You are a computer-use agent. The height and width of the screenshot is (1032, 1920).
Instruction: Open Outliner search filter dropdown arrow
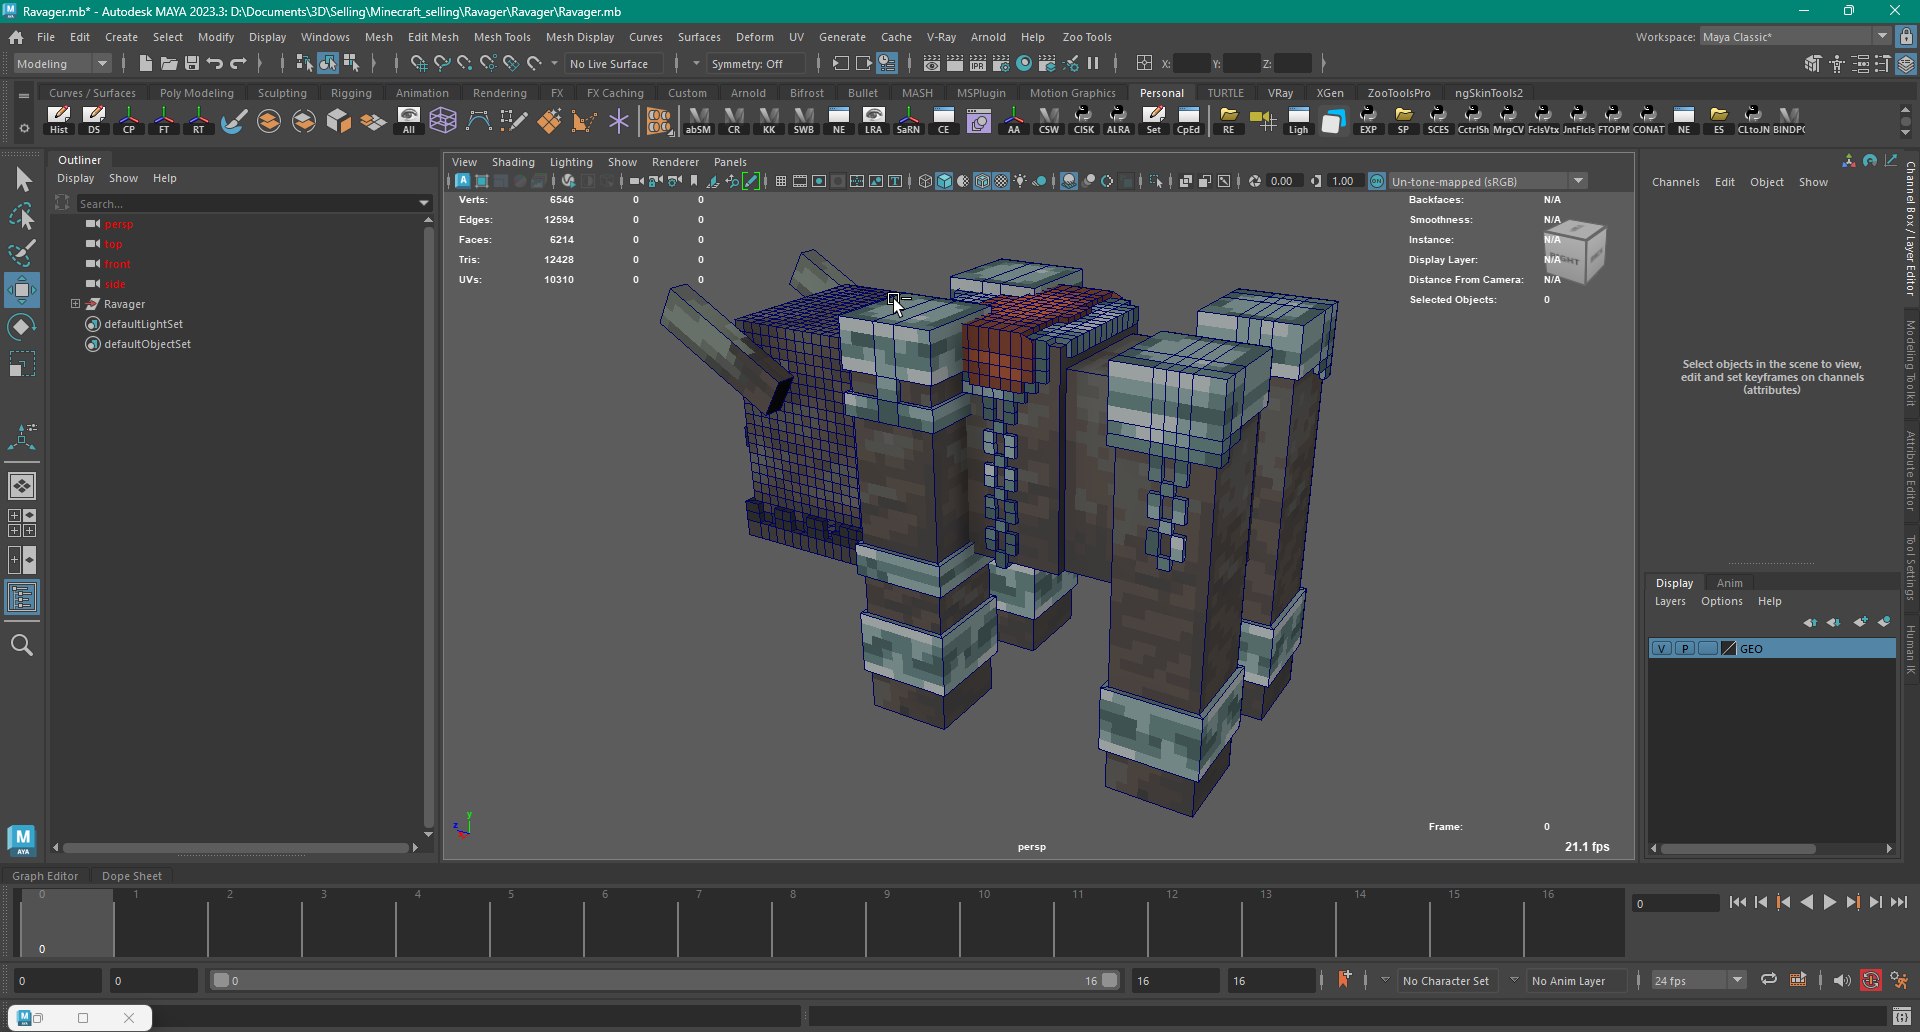click(x=424, y=203)
